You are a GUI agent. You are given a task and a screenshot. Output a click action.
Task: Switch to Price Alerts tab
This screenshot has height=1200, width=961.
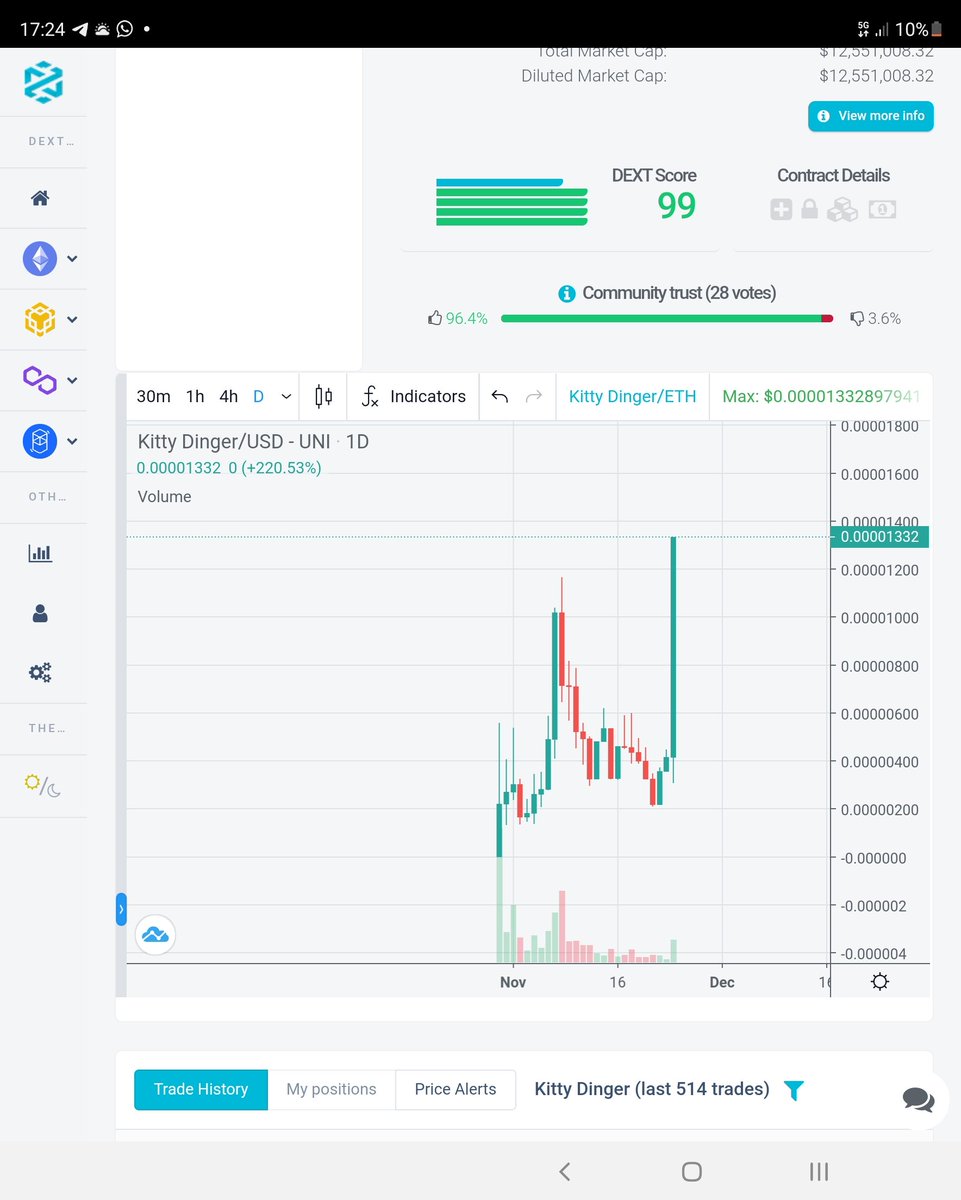tap(455, 1089)
